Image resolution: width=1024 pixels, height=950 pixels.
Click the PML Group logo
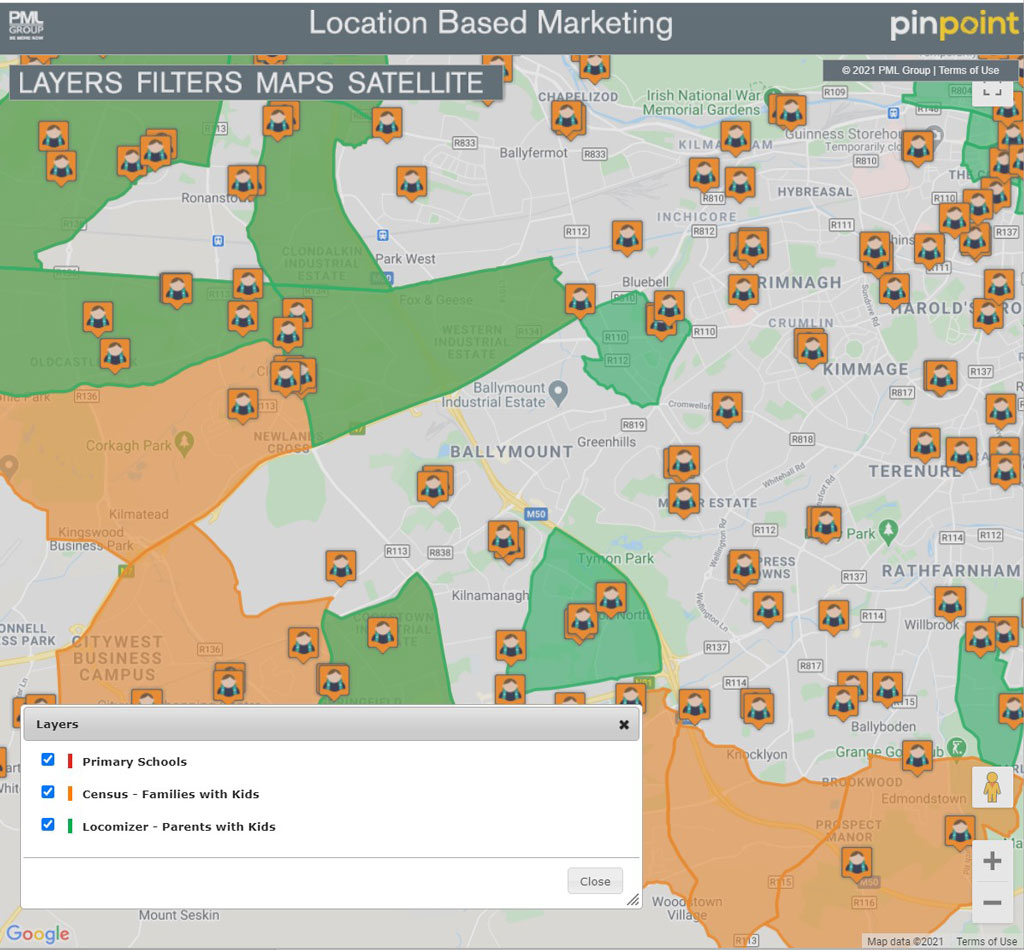pos(26,24)
